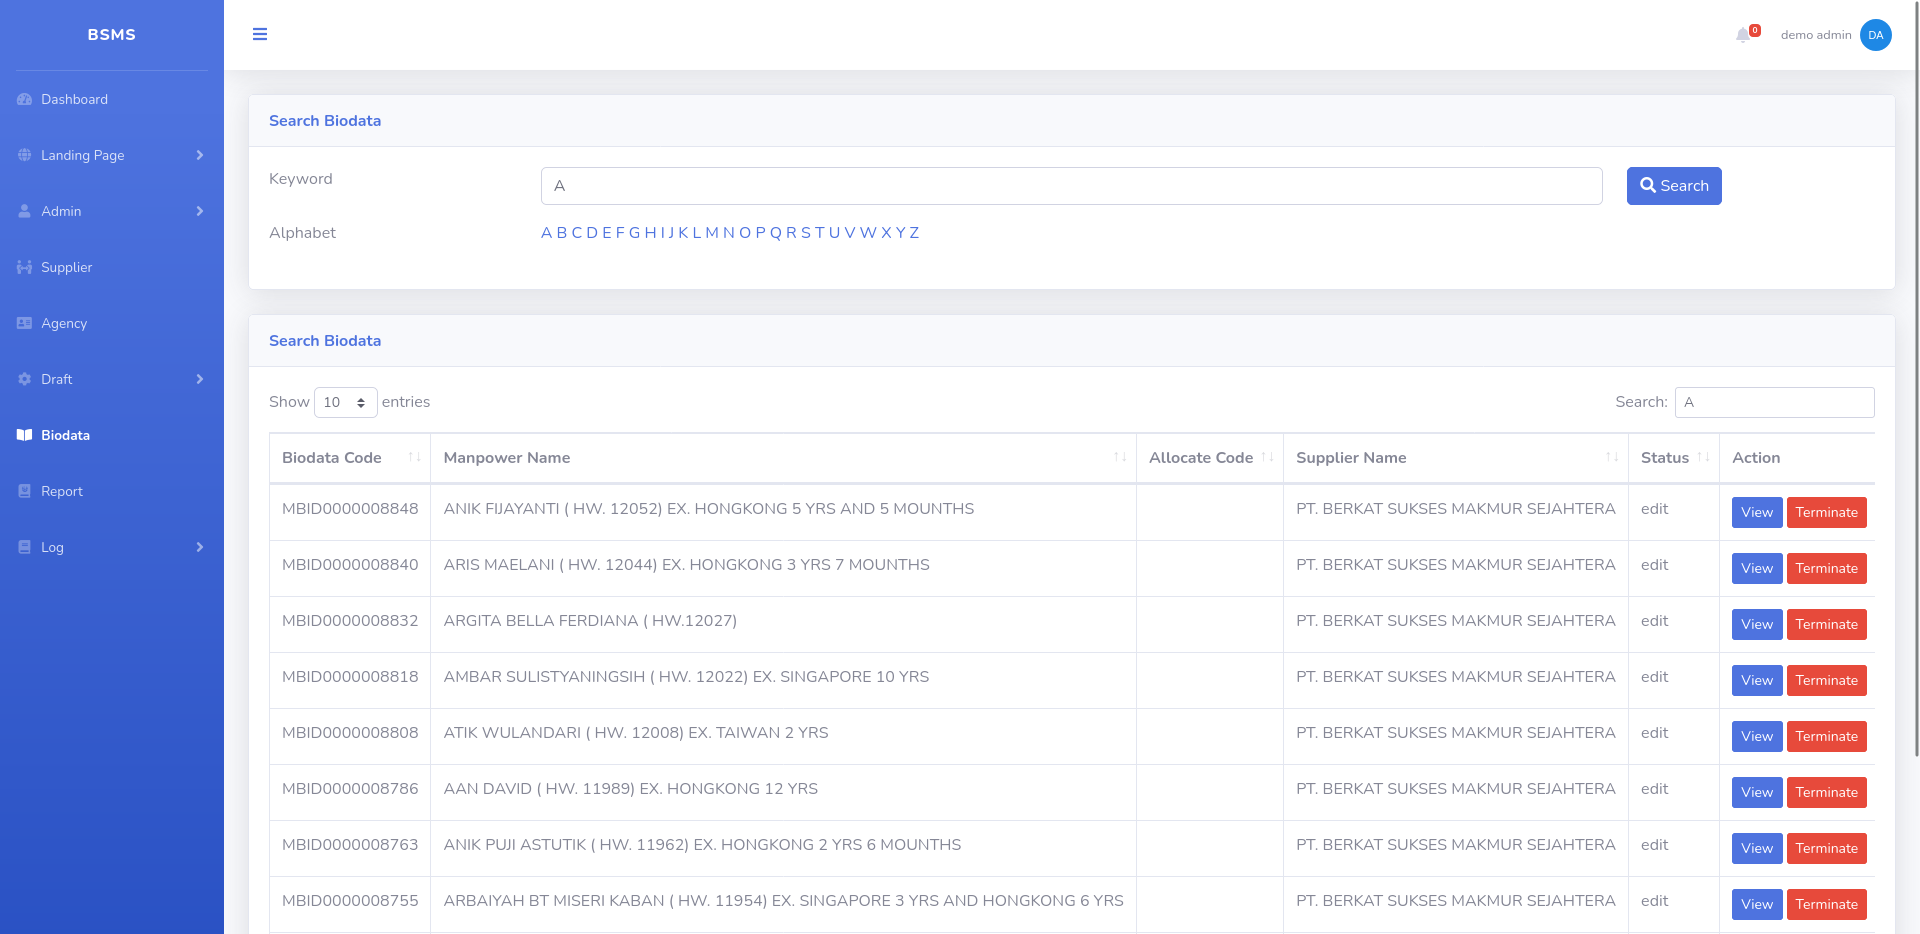The image size is (1920, 934).
Task: Terminate ARBAIYAH BT MISERI KABAN record
Action: coord(1827,904)
